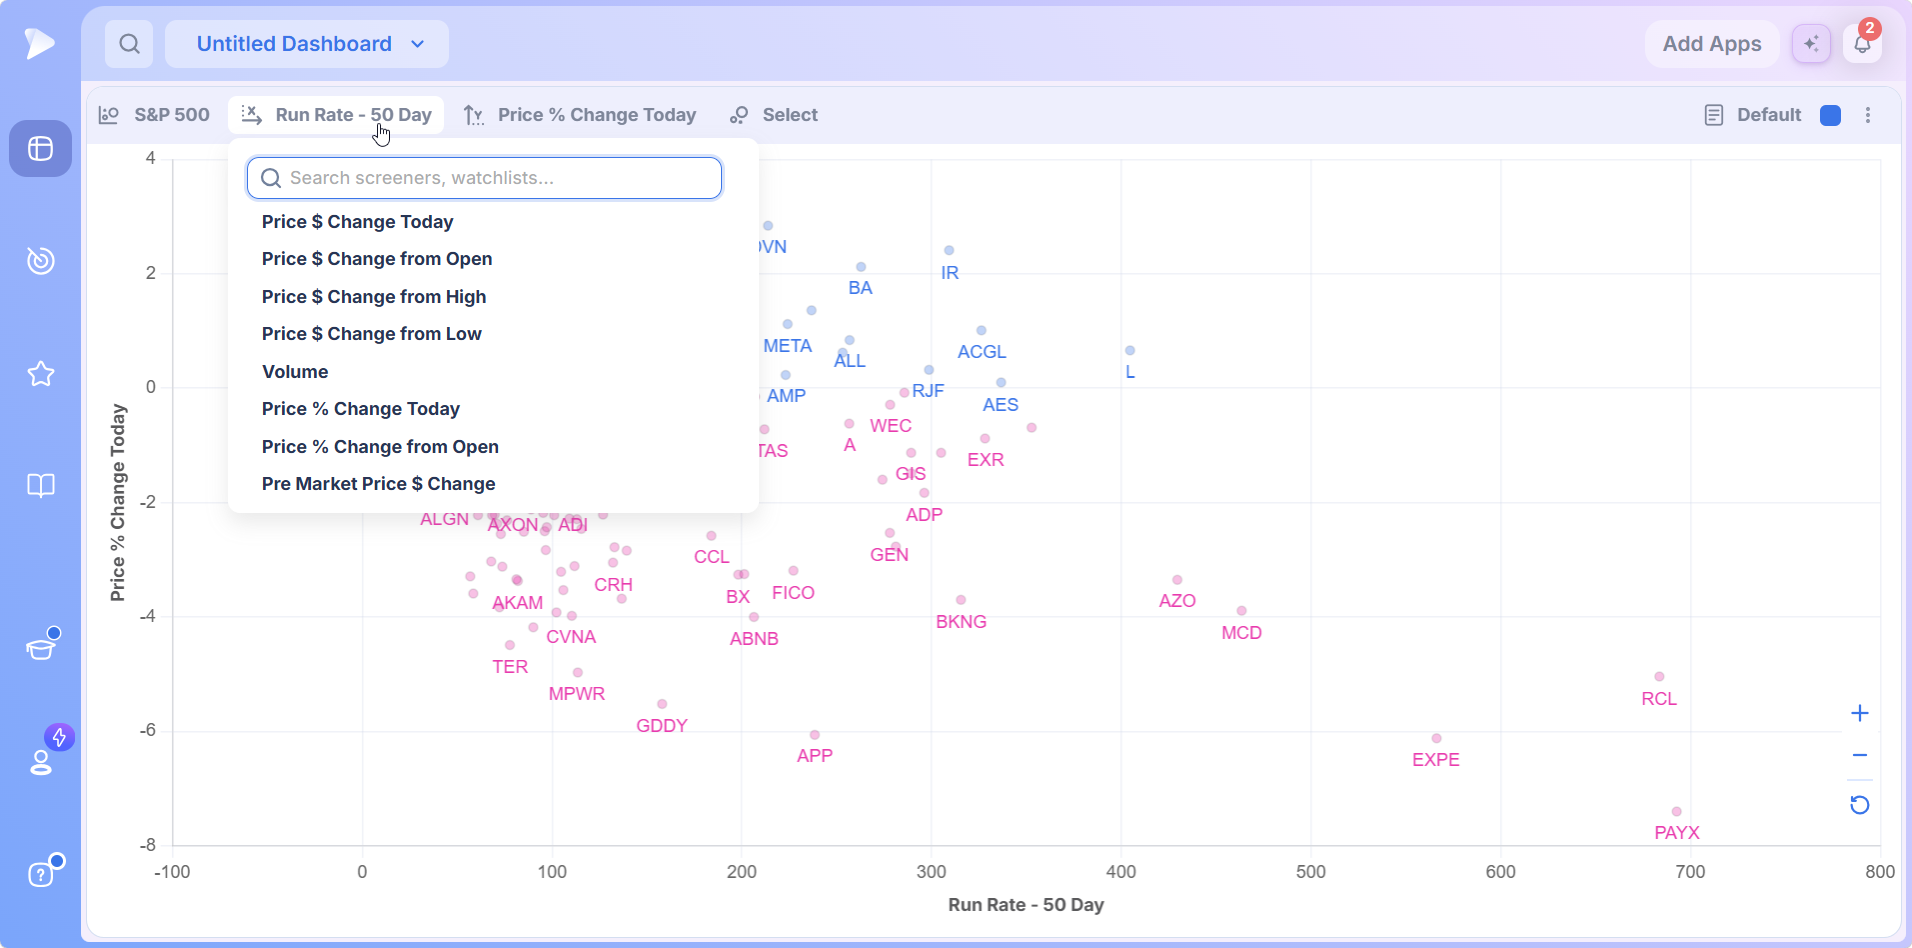Click the PAYX data point label

(x=1677, y=833)
